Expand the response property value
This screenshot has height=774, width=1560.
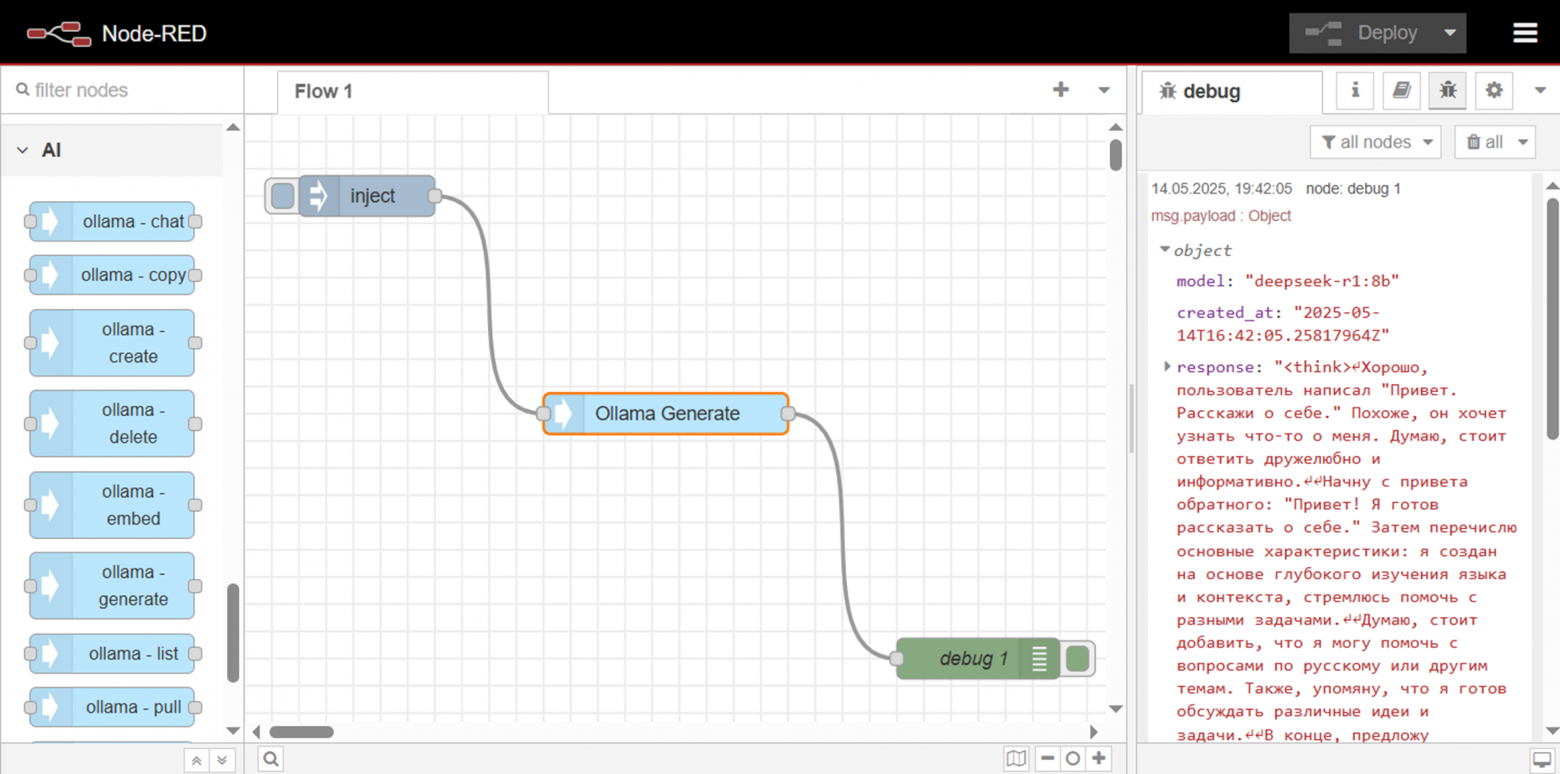[1168, 367]
